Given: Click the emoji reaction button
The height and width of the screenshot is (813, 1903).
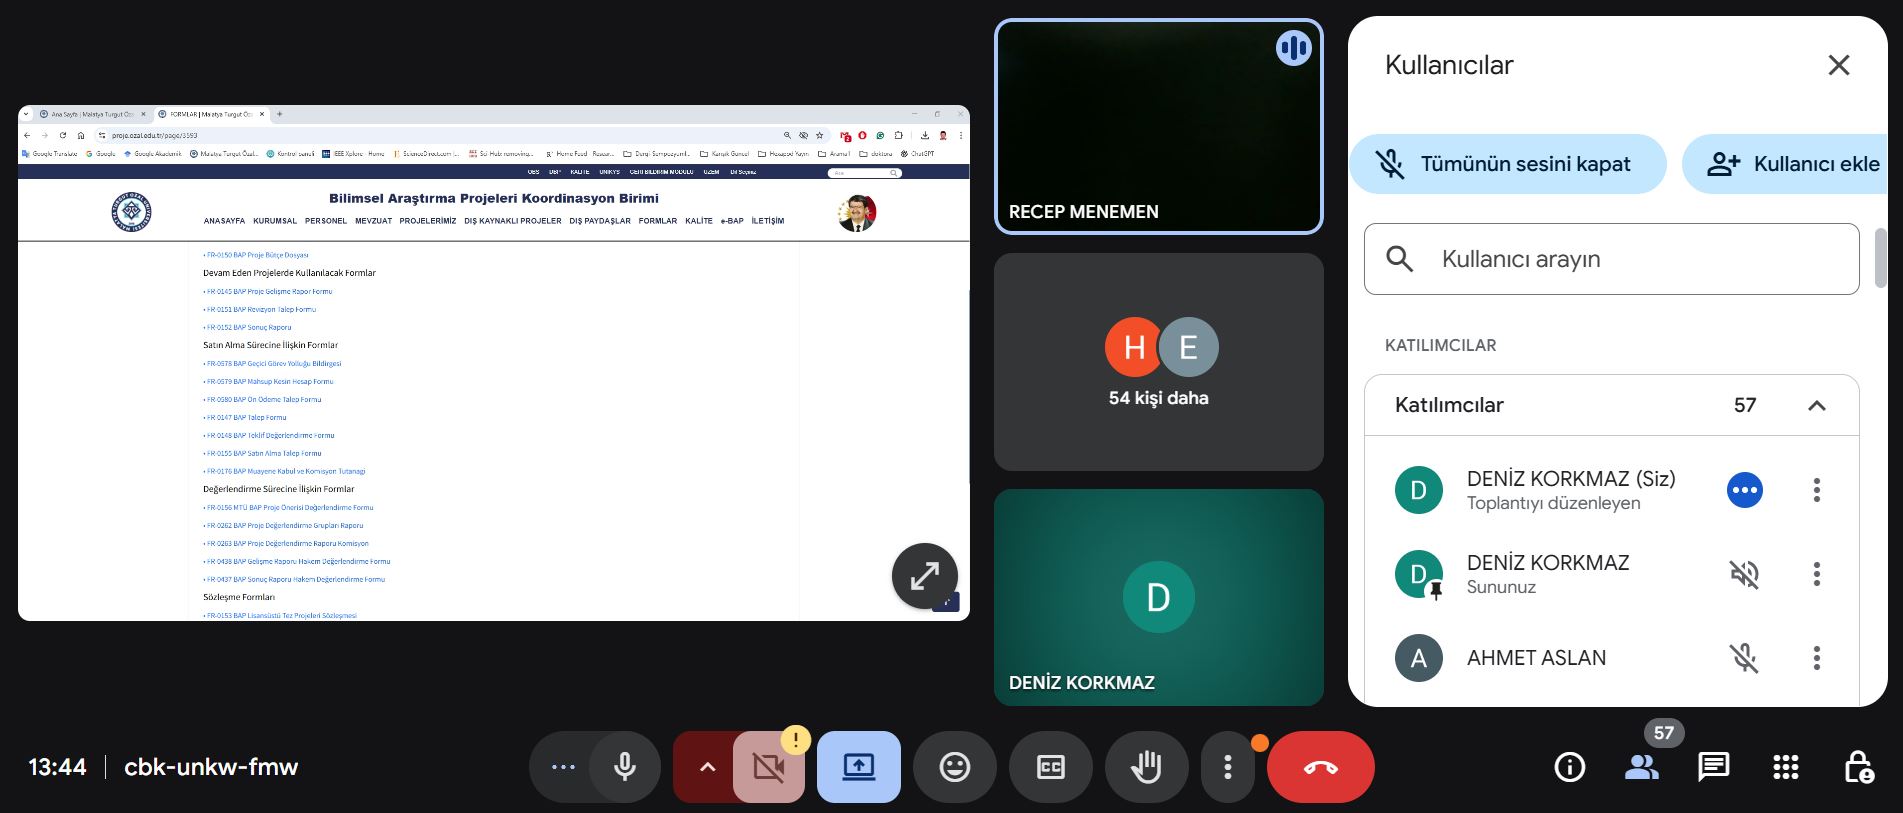Looking at the screenshot, I should (954, 767).
